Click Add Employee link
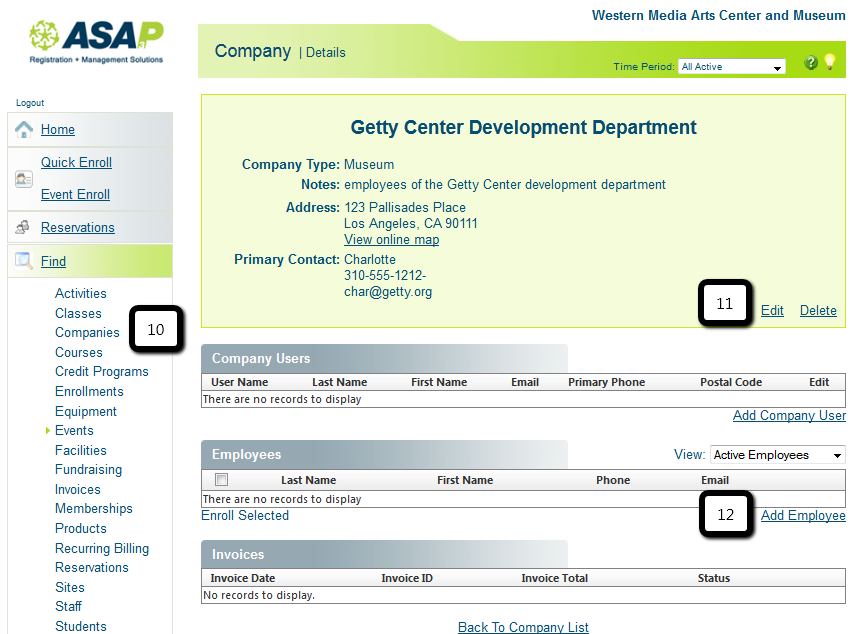 (803, 515)
